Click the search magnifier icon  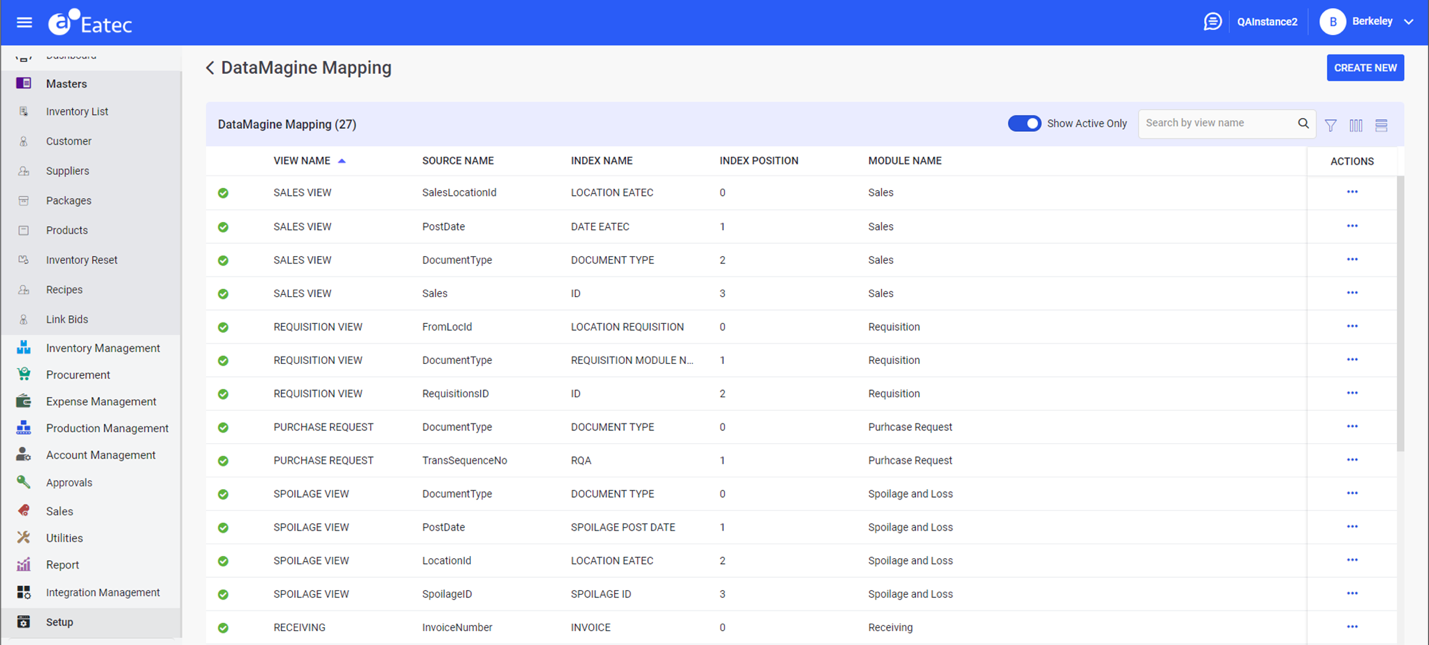click(1303, 124)
